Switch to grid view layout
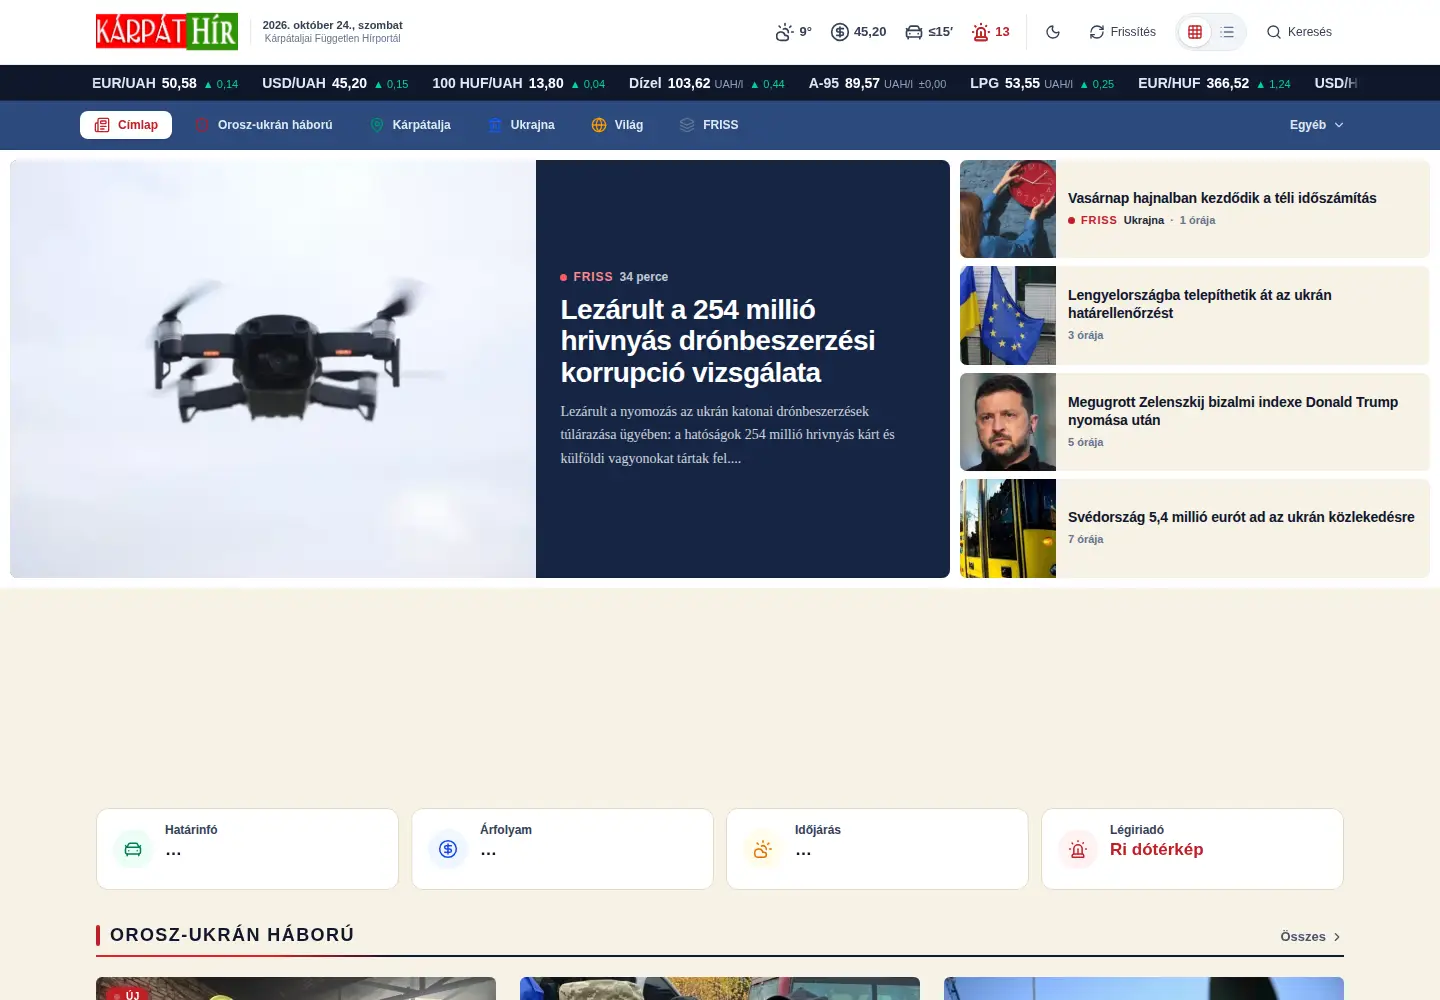This screenshot has height=1000, width=1440. click(x=1194, y=32)
